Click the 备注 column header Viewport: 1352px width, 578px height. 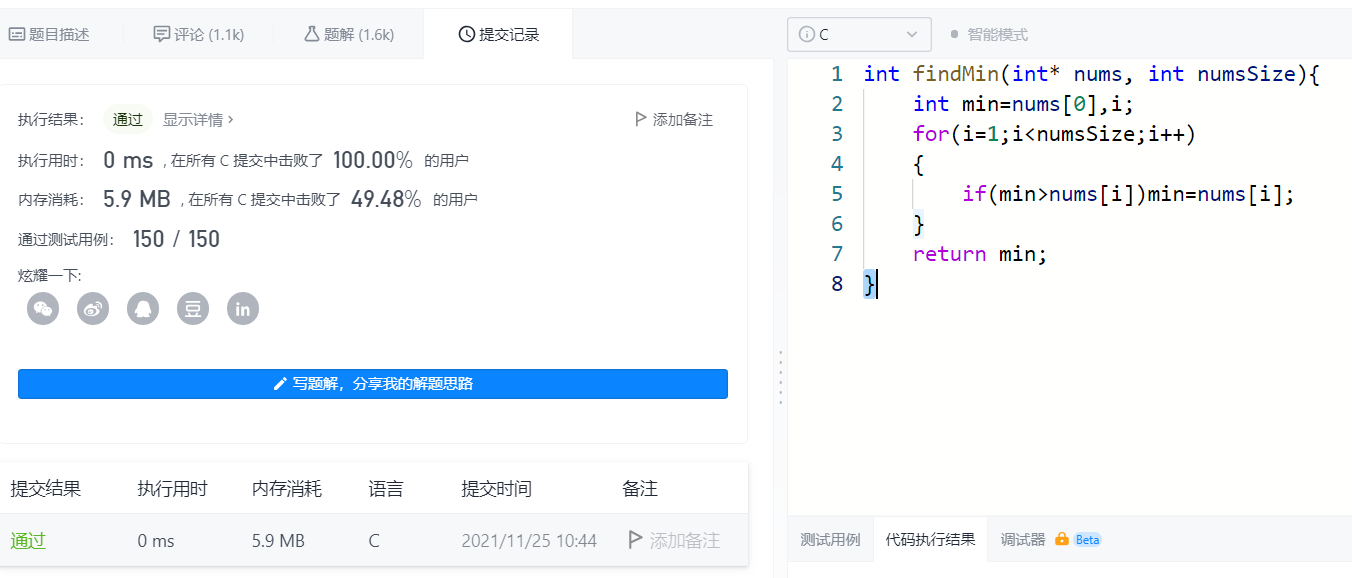point(640,489)
